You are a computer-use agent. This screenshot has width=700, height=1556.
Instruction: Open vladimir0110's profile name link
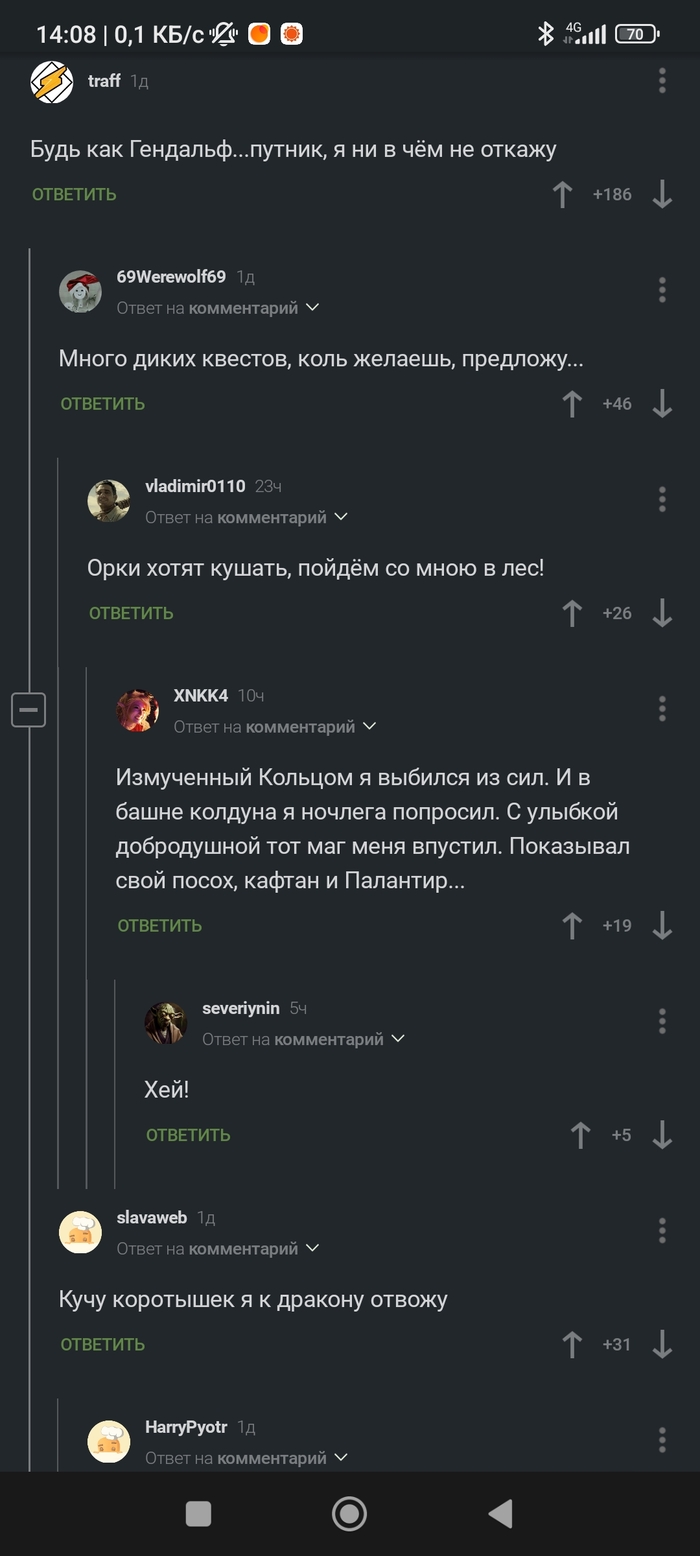[x=195, y=486]
